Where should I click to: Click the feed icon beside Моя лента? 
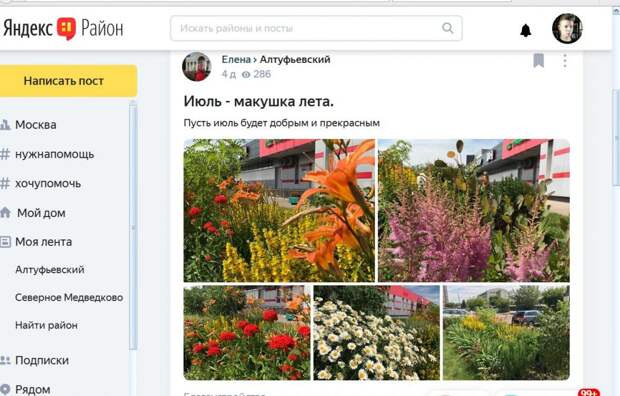(x=5, y=242)
